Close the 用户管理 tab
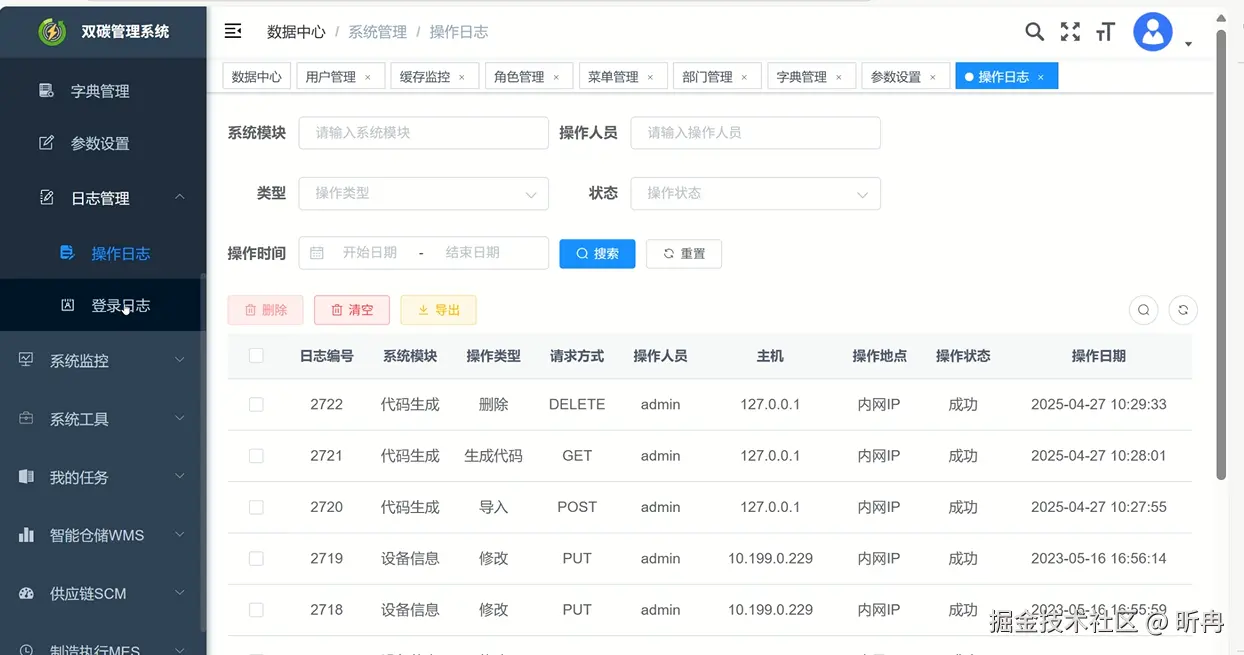1244x655 pixels. (x=368, y=77)
